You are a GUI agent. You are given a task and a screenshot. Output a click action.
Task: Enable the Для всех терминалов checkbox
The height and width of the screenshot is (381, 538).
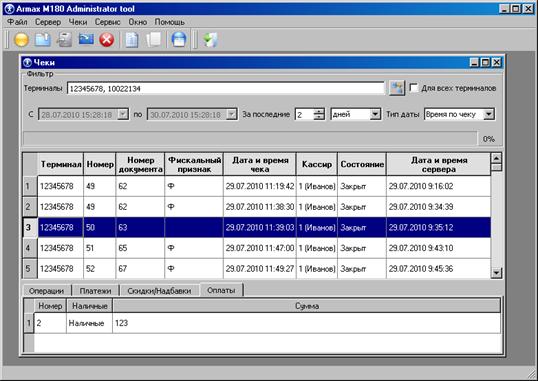tap(414, 88)
